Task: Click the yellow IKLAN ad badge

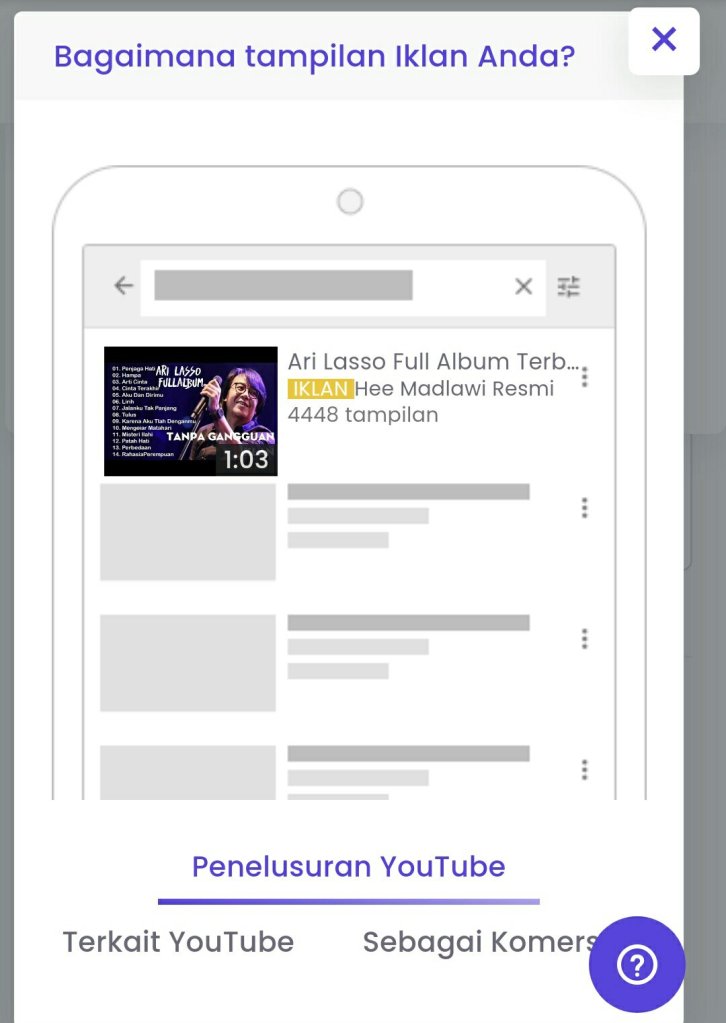Action: pos(320,388)
